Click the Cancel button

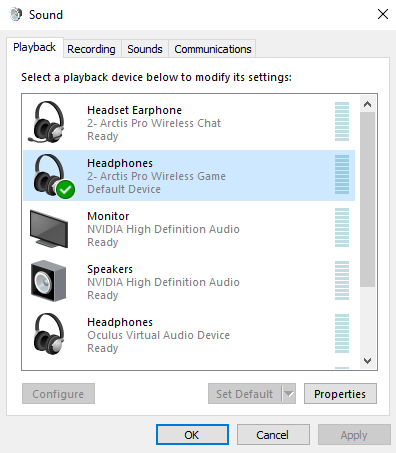click(273, 434)
